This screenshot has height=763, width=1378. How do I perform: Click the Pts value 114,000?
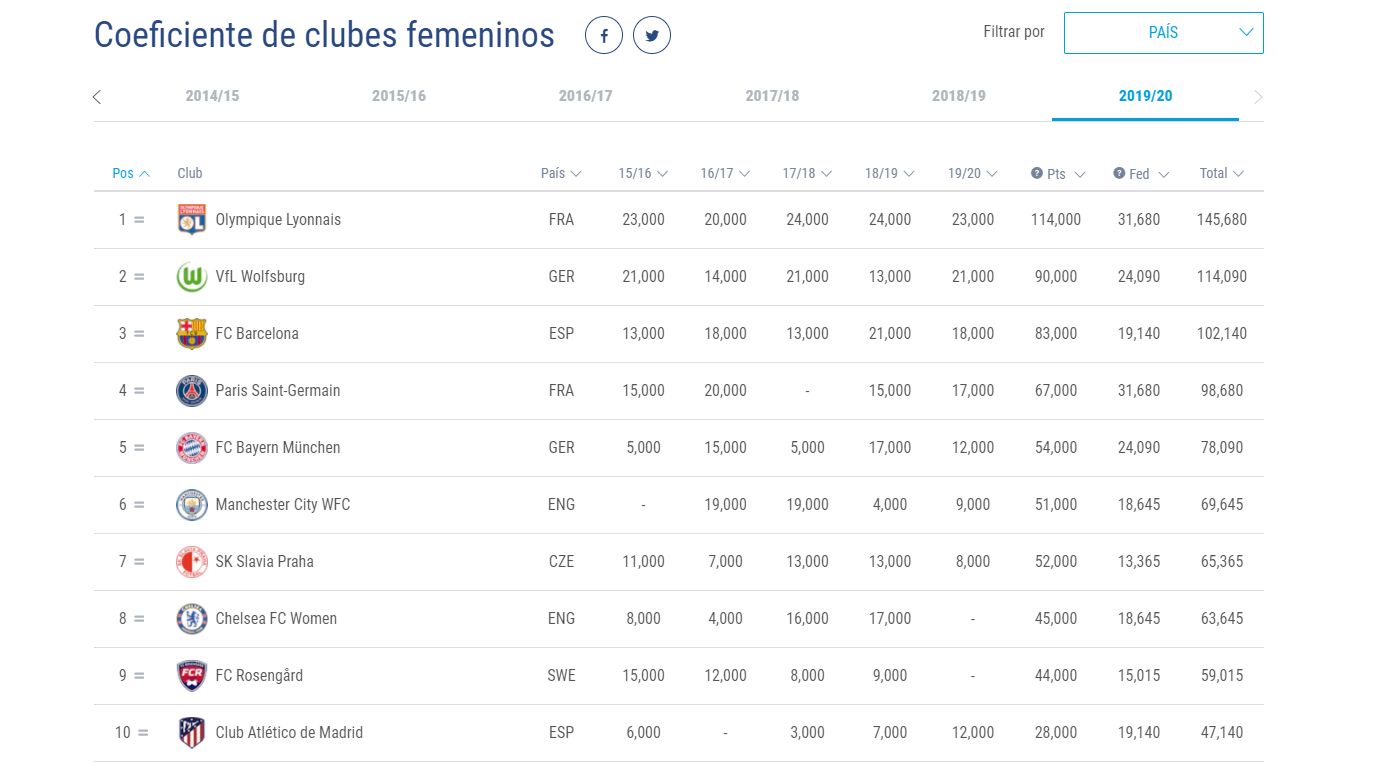(1056, 219)
